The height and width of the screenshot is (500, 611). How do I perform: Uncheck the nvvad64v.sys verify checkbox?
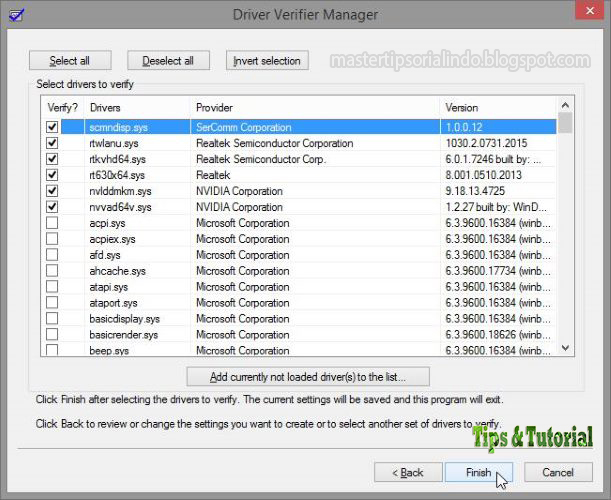click(x=52, y=207)
